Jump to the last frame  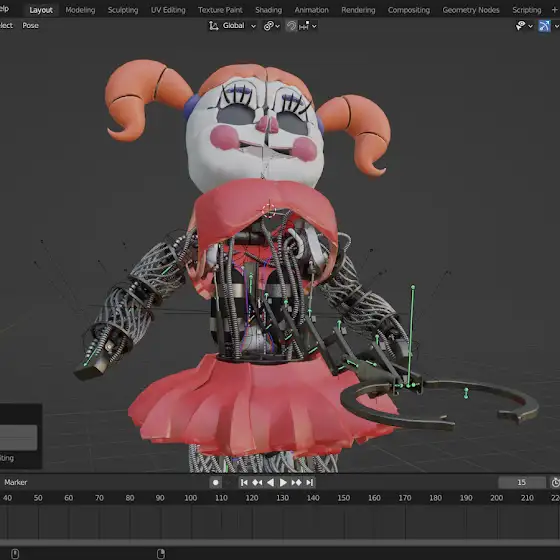click(x=310, y=482)
